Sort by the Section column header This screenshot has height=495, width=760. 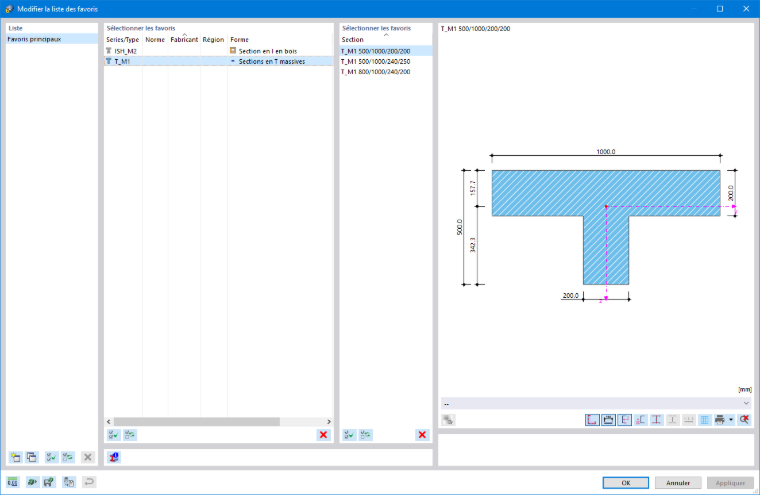[x=386, y=40]
